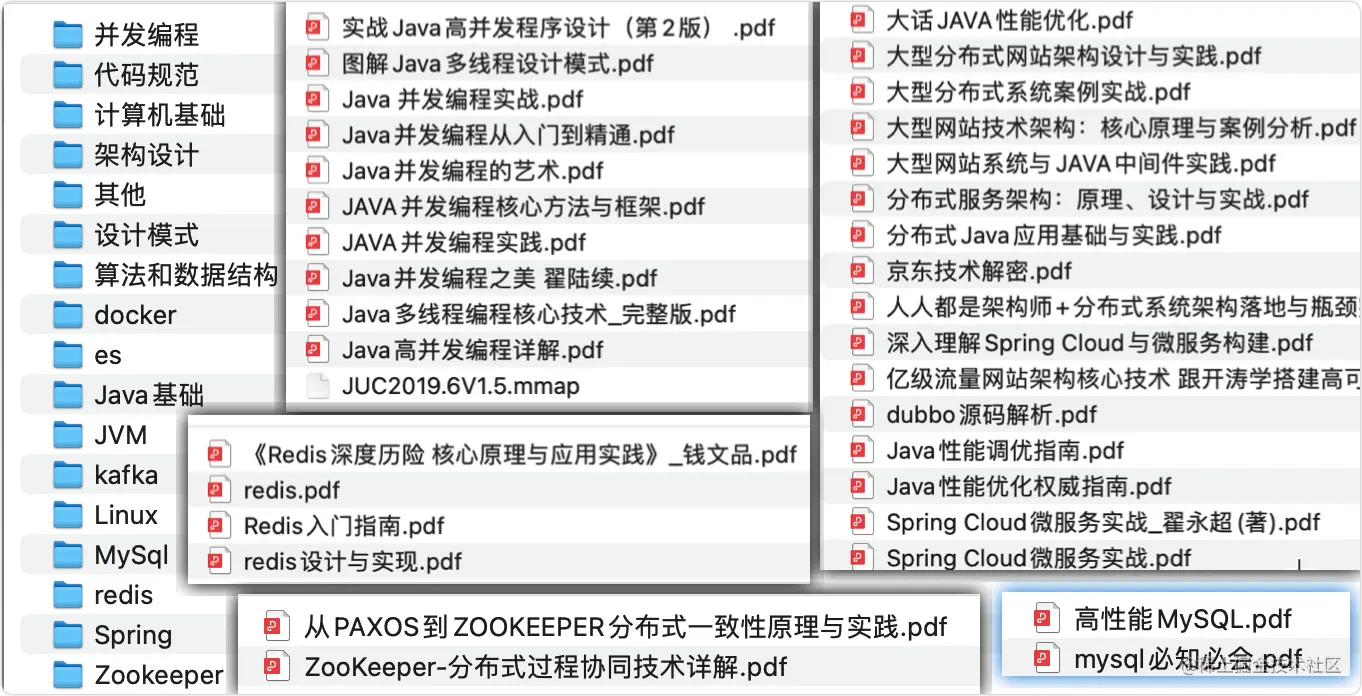This screenshot has height=696, width=1362.
Task: Click PDF icon of Java并发编程的艺术.pdf
Action: tap(317, 171)
